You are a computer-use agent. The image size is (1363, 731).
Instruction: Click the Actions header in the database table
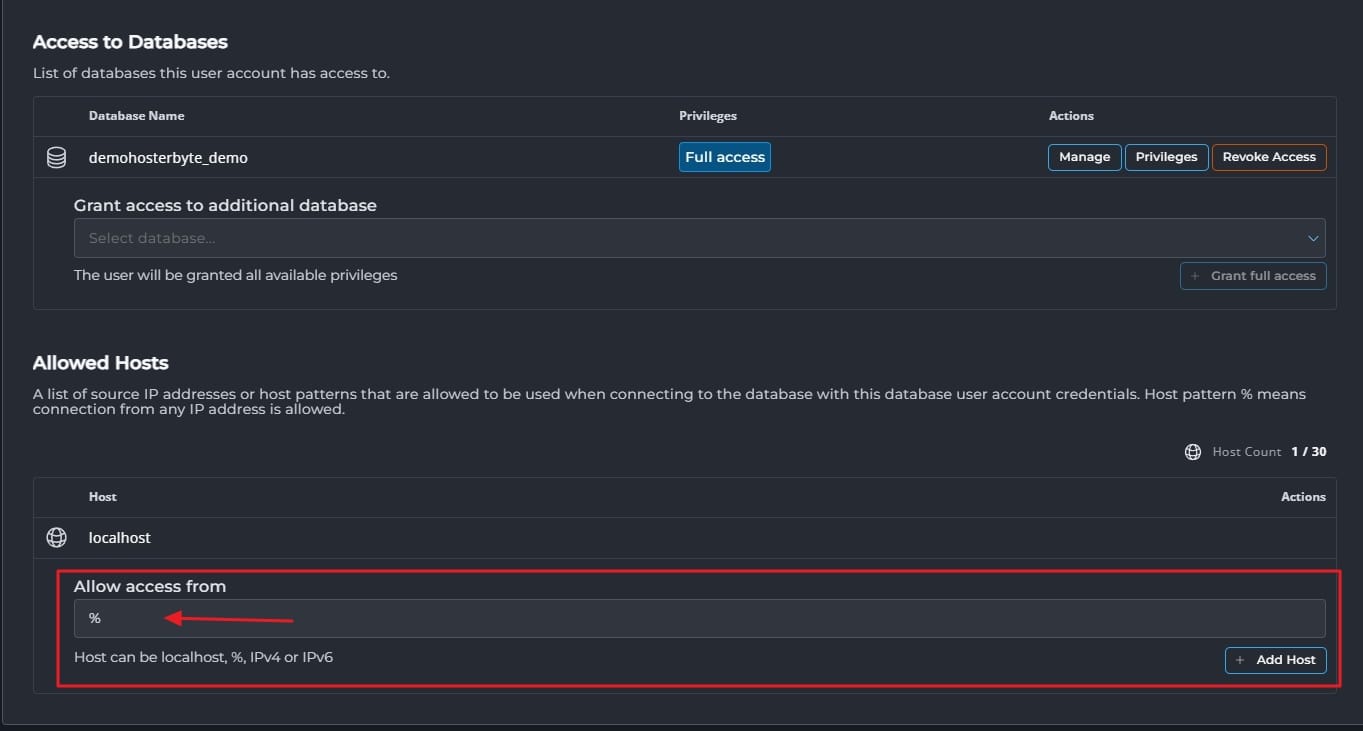coord(1071,116)
